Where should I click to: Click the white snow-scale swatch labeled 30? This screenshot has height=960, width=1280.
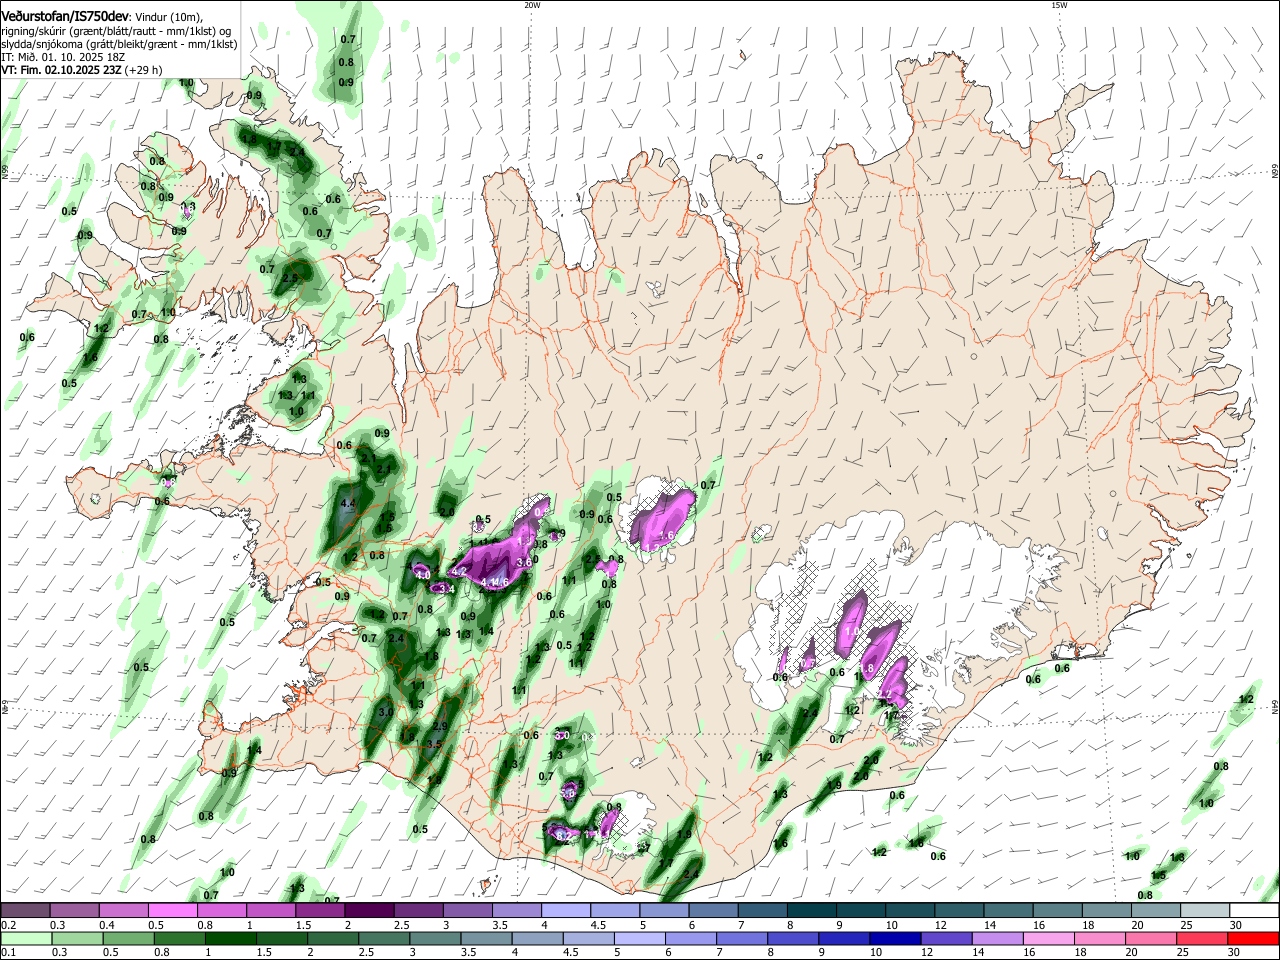point(1253,910)
